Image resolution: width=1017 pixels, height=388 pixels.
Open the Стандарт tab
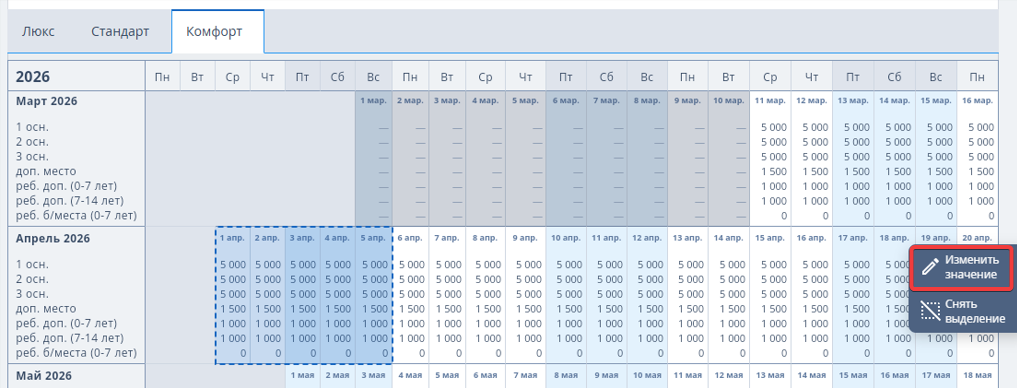point(120,31)
